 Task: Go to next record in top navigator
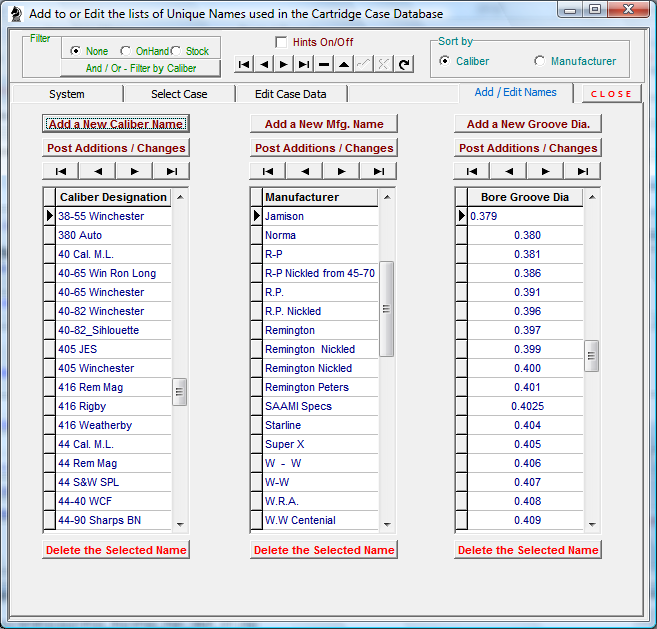coord(284,64)
